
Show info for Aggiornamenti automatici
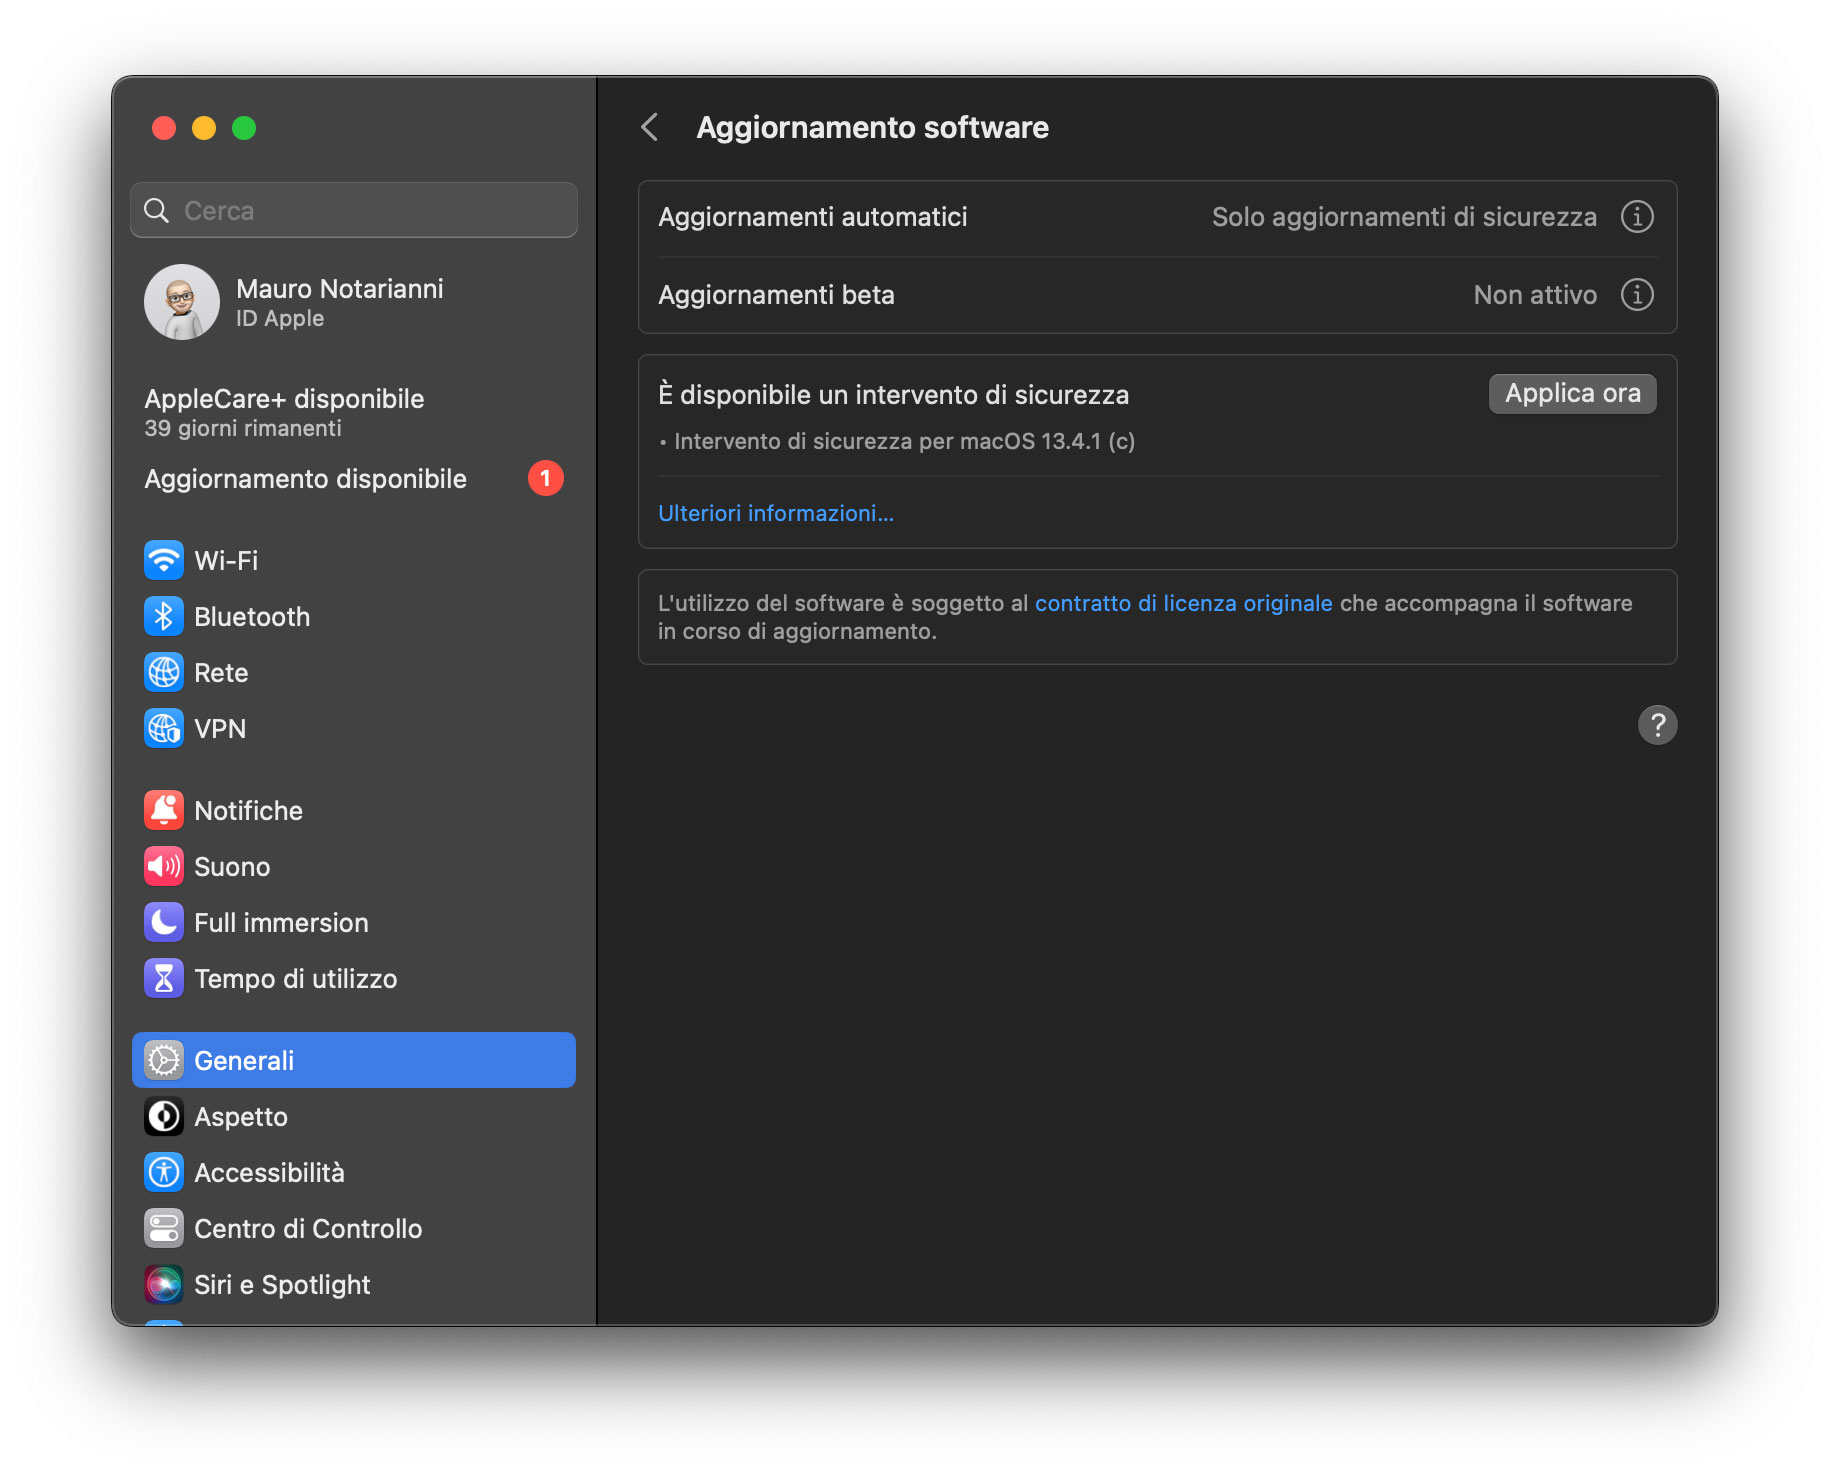click(x=1637, y=217)
